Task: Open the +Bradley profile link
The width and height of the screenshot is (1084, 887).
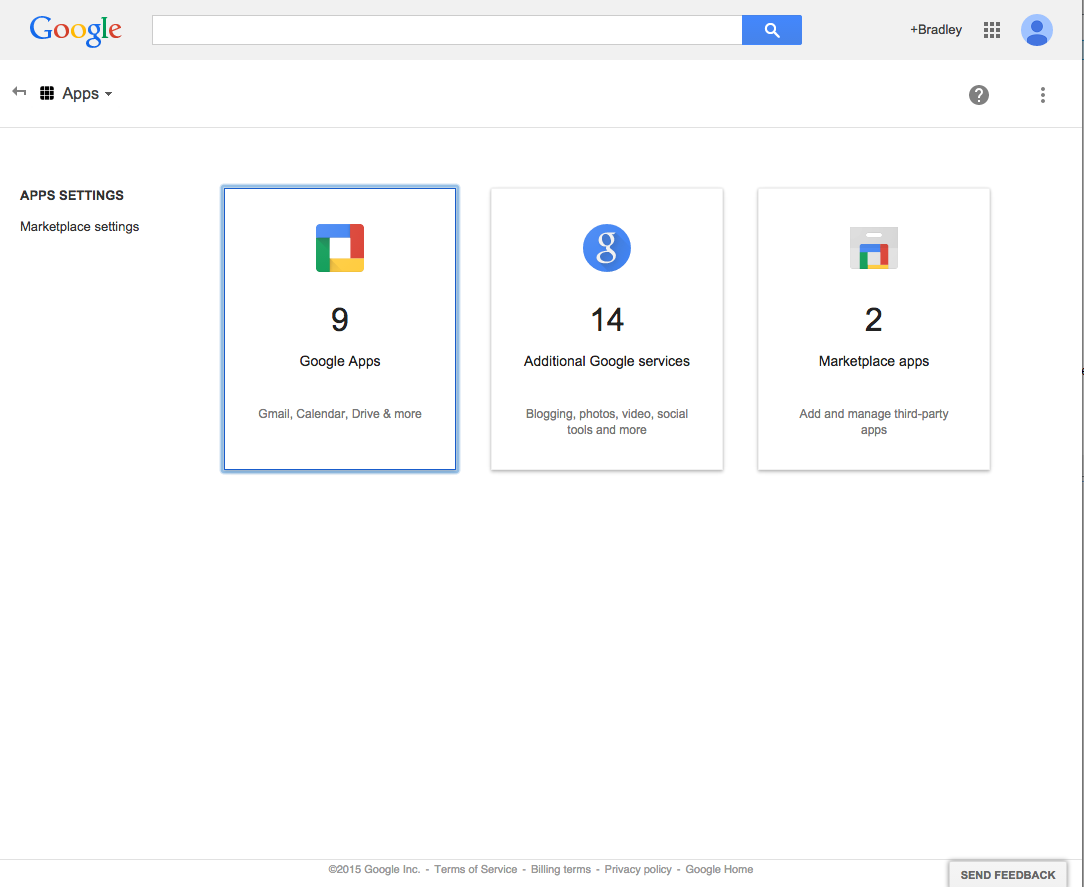Action: coord(935,30)
